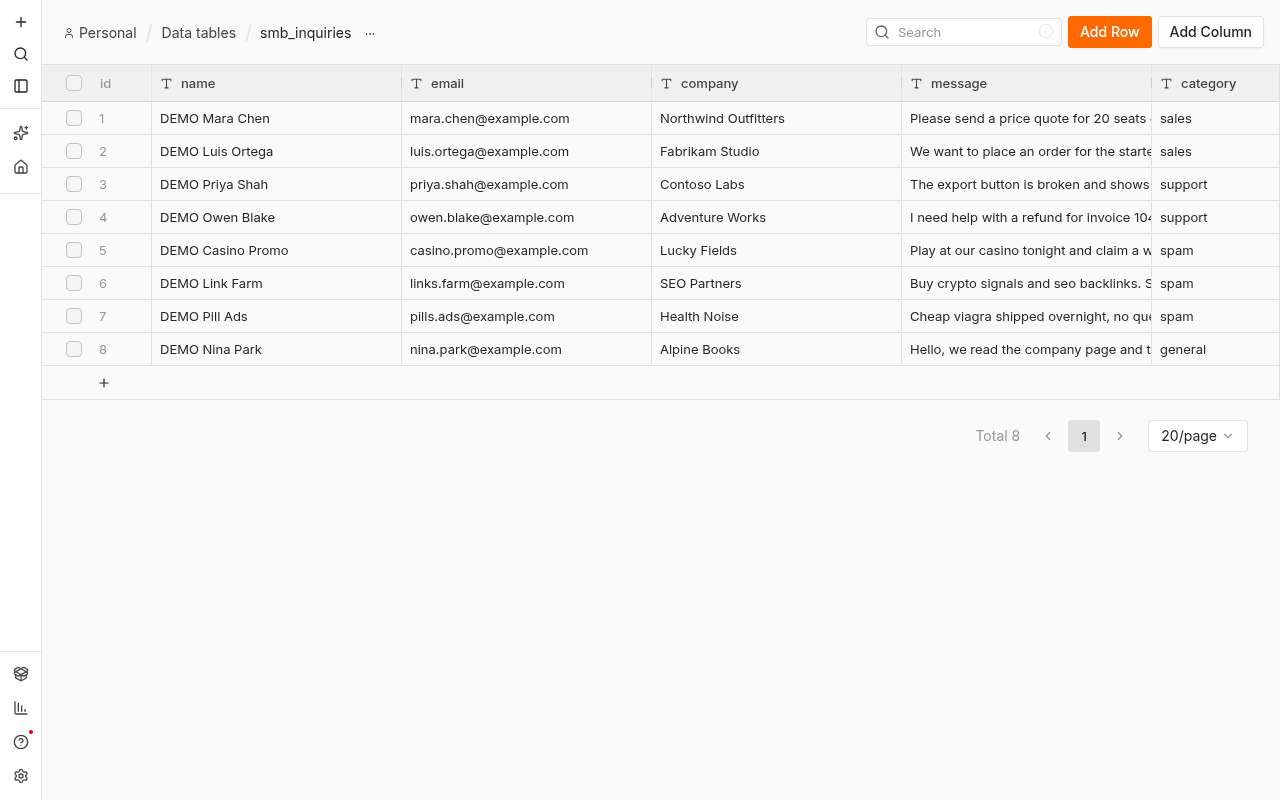1280x800 pixels.
Task: Open the help question mark icon
Action: (x=21, y=742)
